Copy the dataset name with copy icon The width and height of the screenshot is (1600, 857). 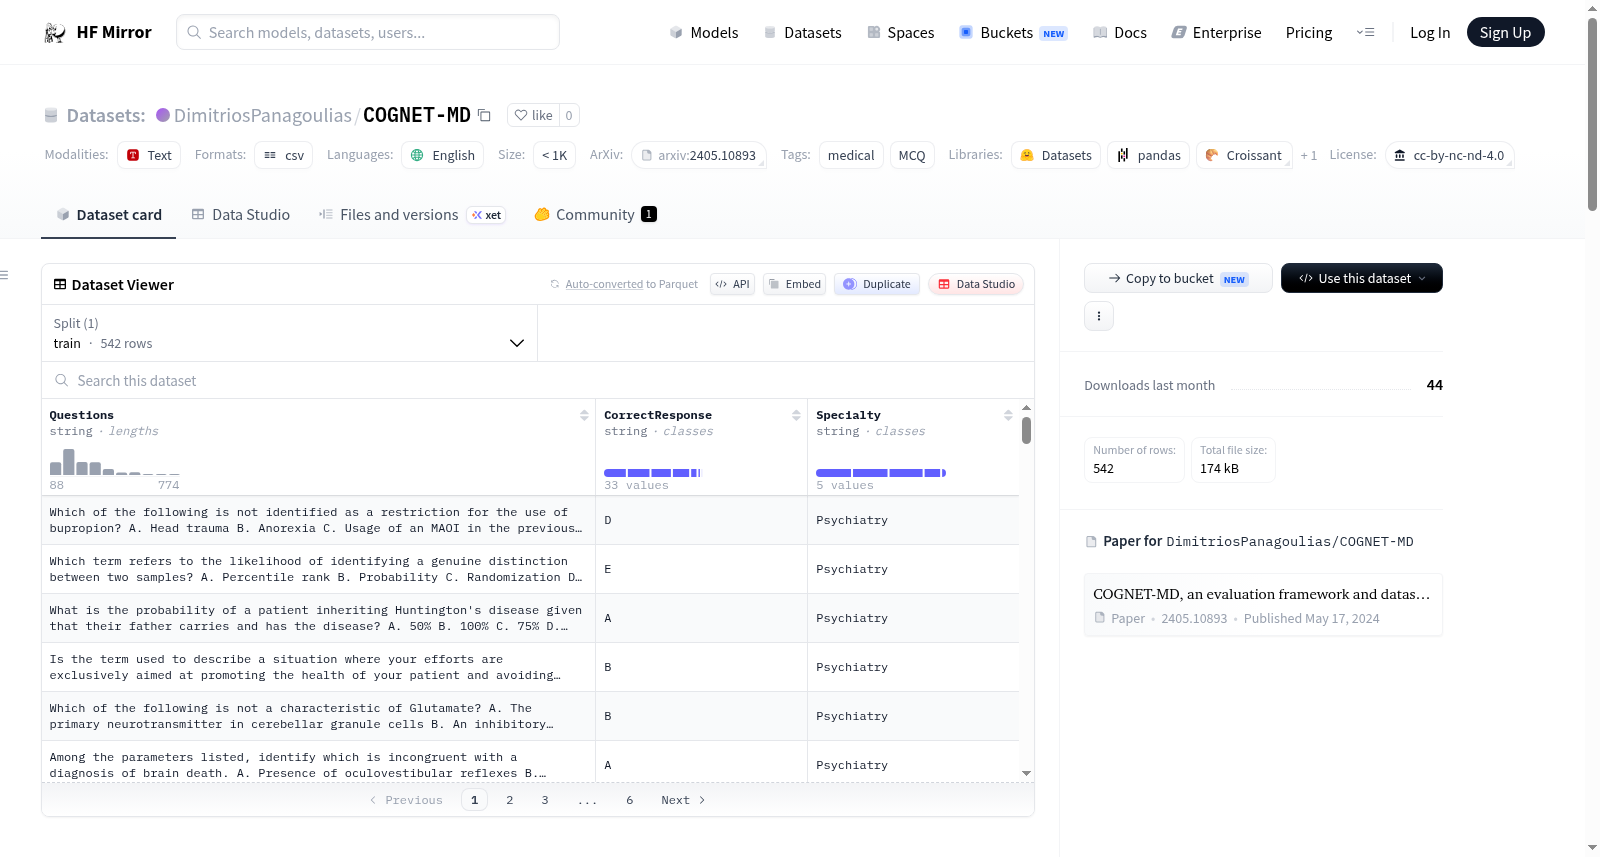point(484,115)
